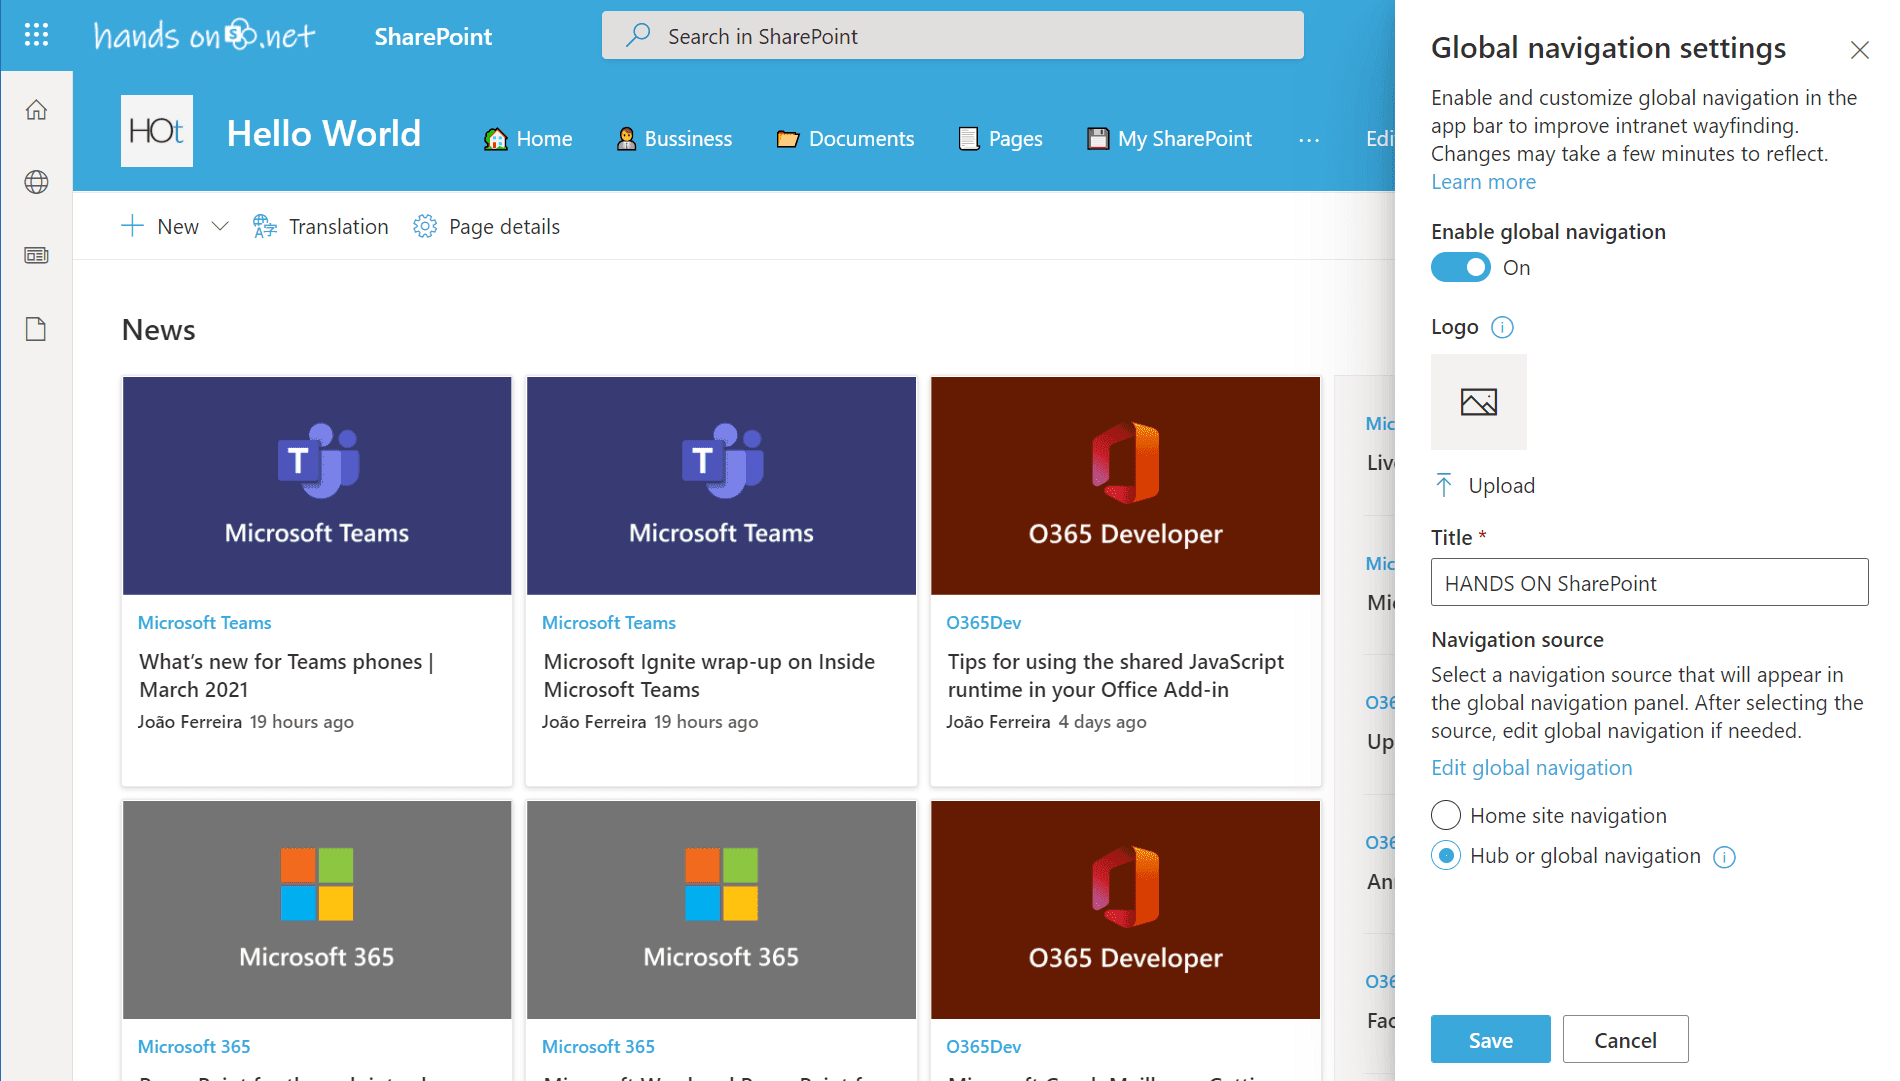This screenshot has height=1081, width=1900.
Task: Click the Search in SharePoint box
Action: click(x=952, y=36)
